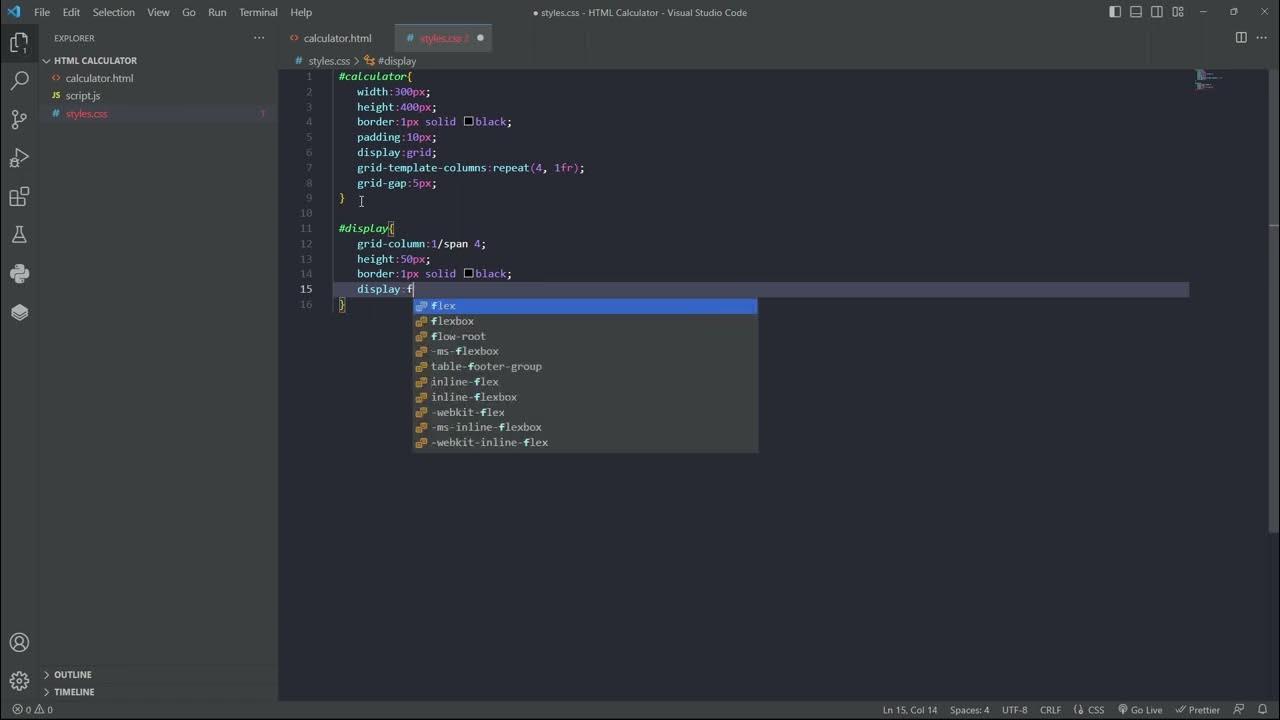The height and width of the screenshot is (720, 1280).
Task: Toggle the Secondary Side Bar layout button
Action: [x=1157, y=12]
